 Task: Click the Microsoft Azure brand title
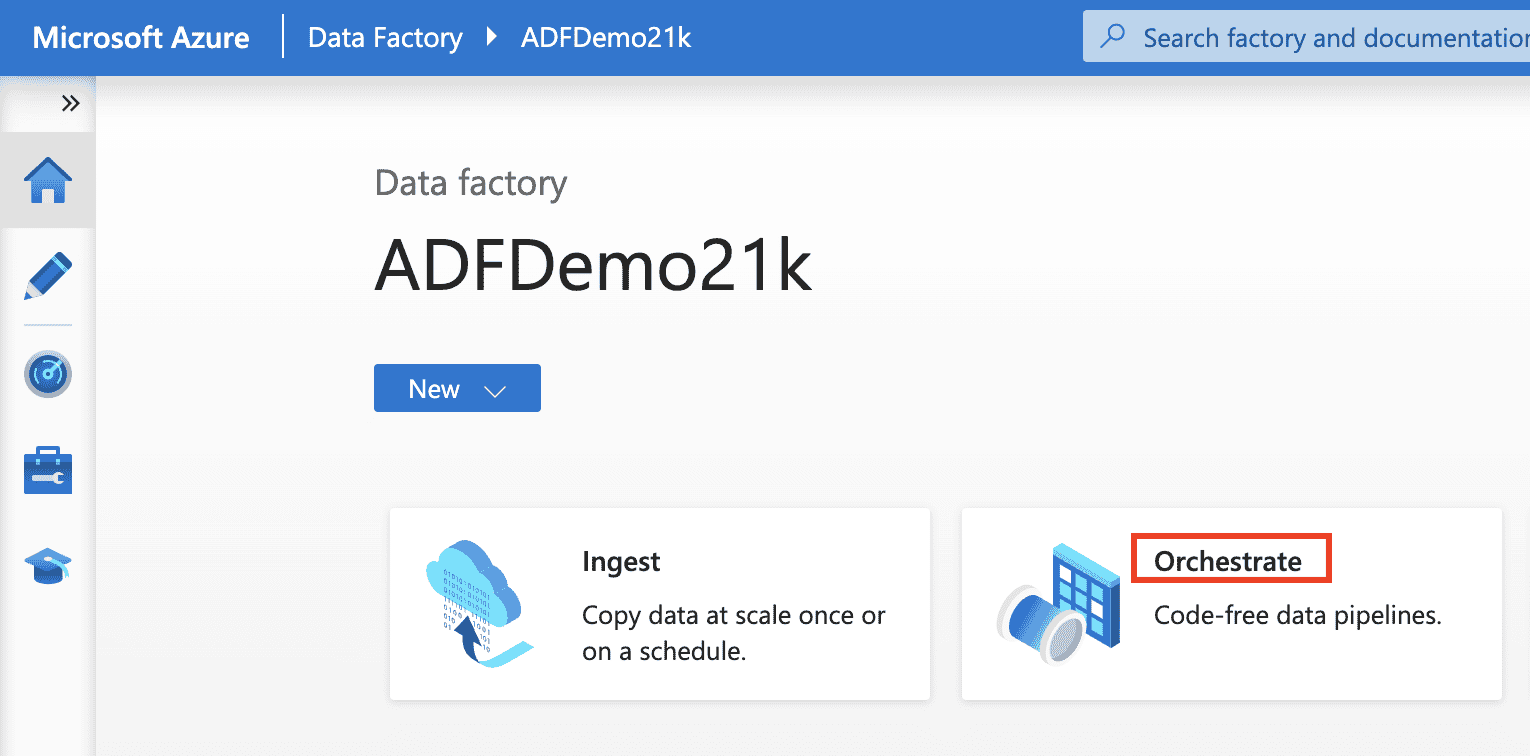[x=141, y=38]
